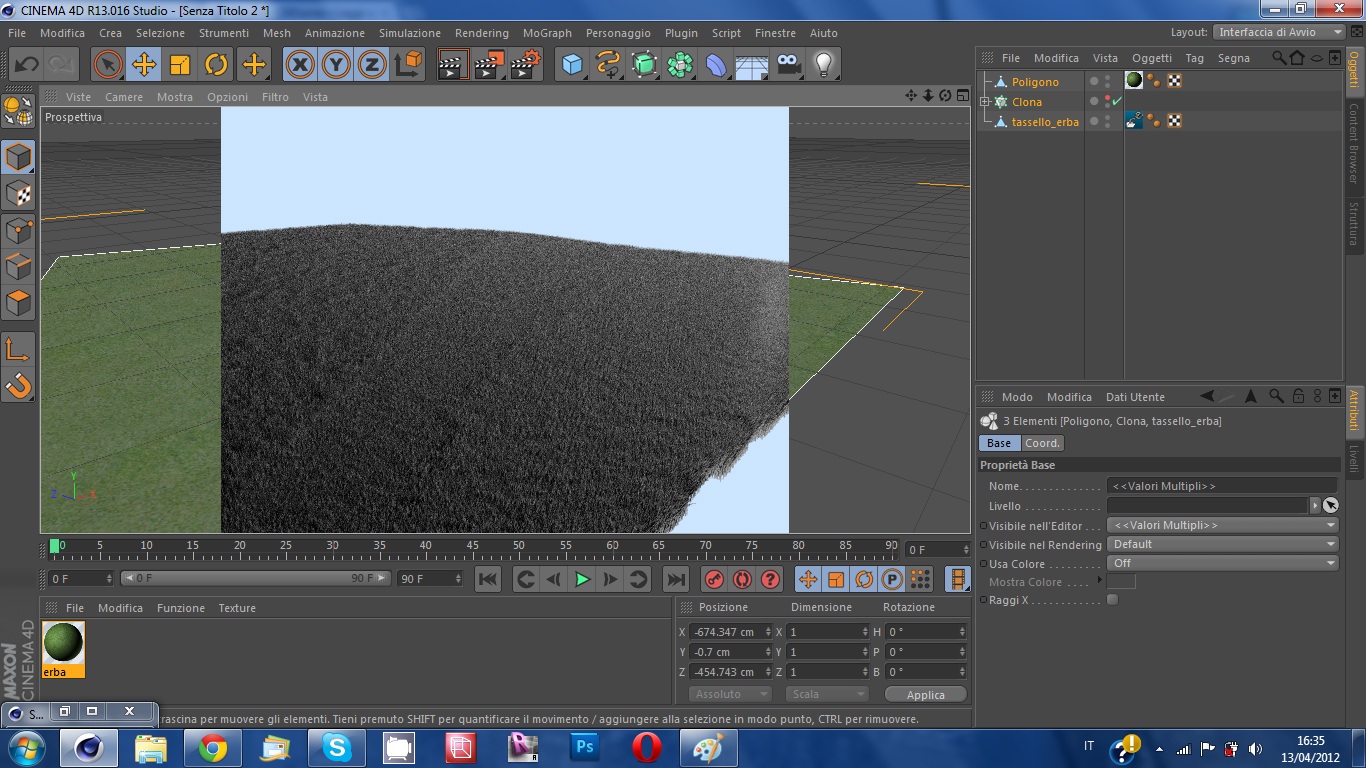Click the Photoshop icon in the taskbar
1366x768 pixels.
585,748
